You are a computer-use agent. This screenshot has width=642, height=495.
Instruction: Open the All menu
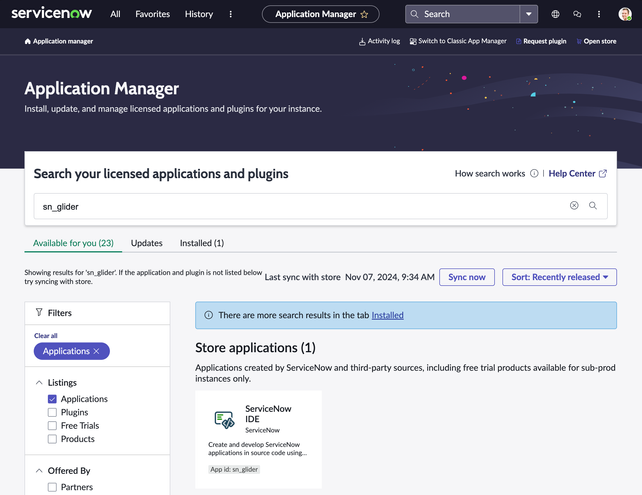tap(115, 14)
